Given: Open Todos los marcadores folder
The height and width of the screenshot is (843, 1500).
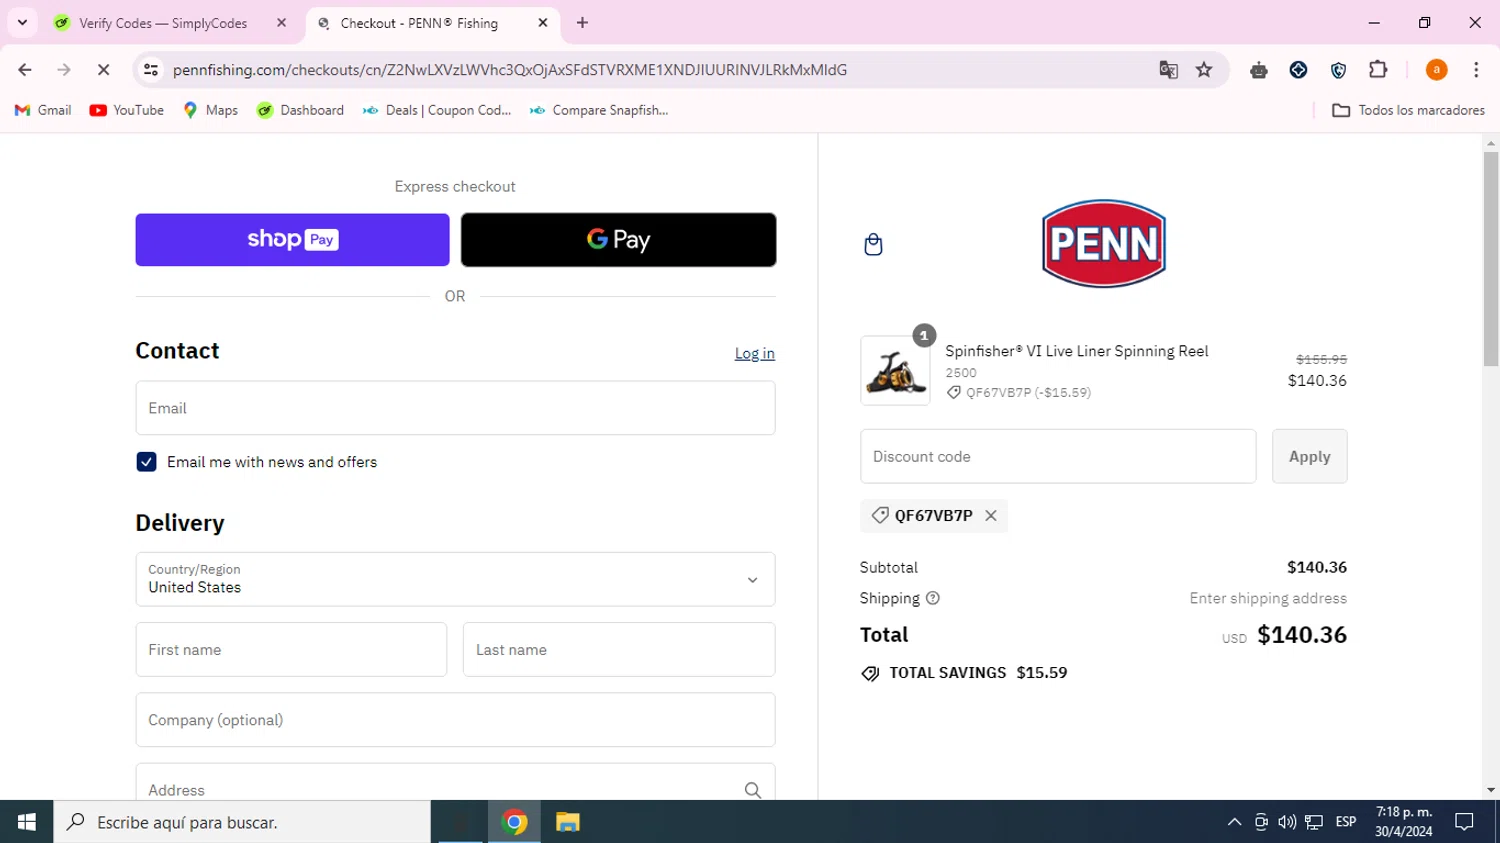Looking at the screenshot, I should tap(1408, 110).
